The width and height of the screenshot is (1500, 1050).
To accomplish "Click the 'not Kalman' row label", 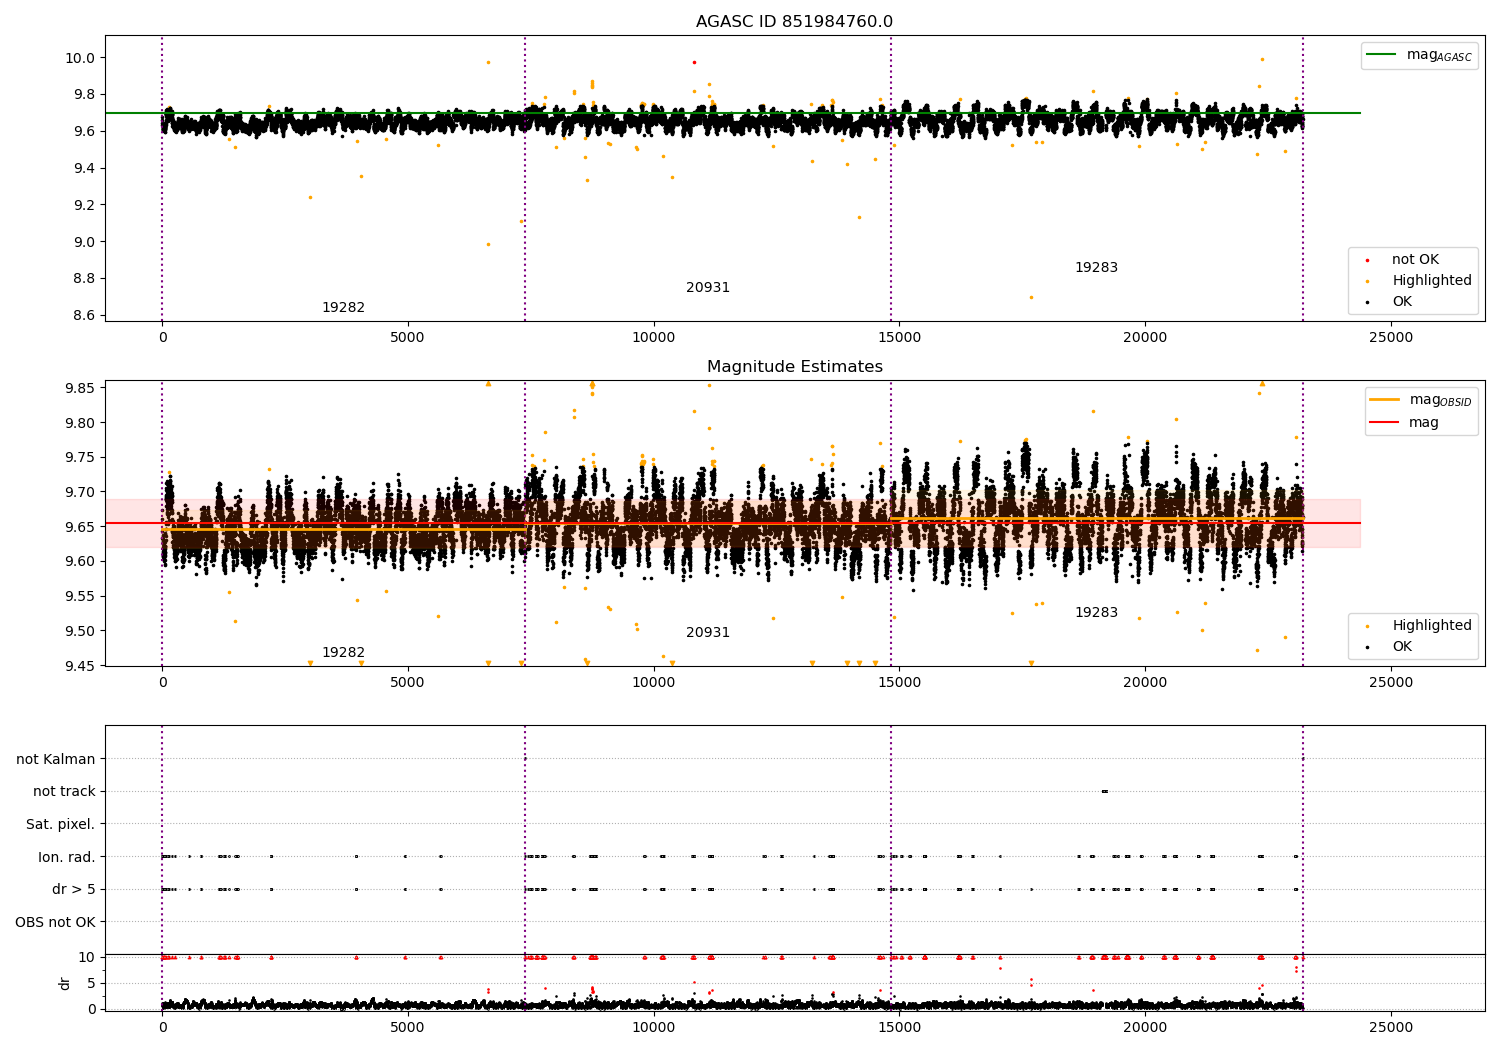I will coord(56,759).
